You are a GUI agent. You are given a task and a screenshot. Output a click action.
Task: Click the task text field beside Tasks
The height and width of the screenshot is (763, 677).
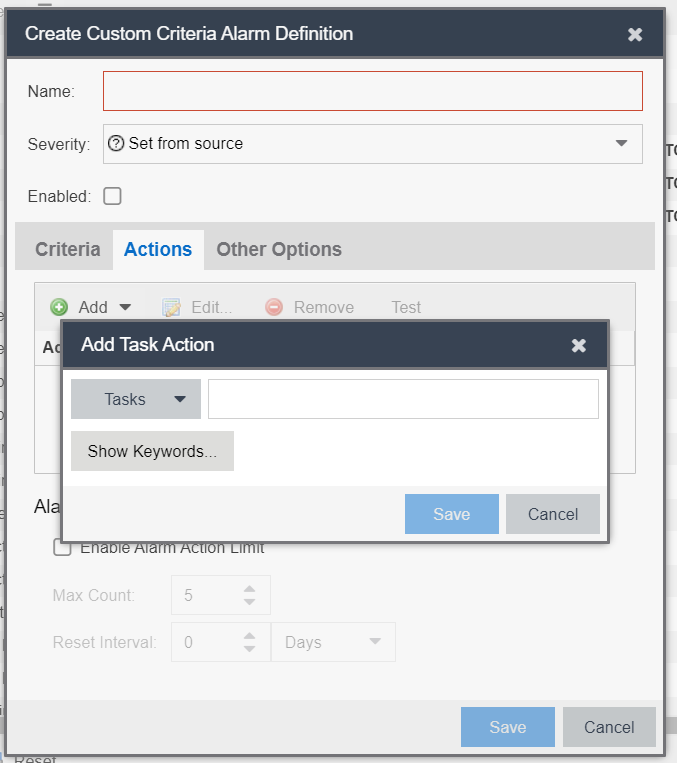[403, 399]
